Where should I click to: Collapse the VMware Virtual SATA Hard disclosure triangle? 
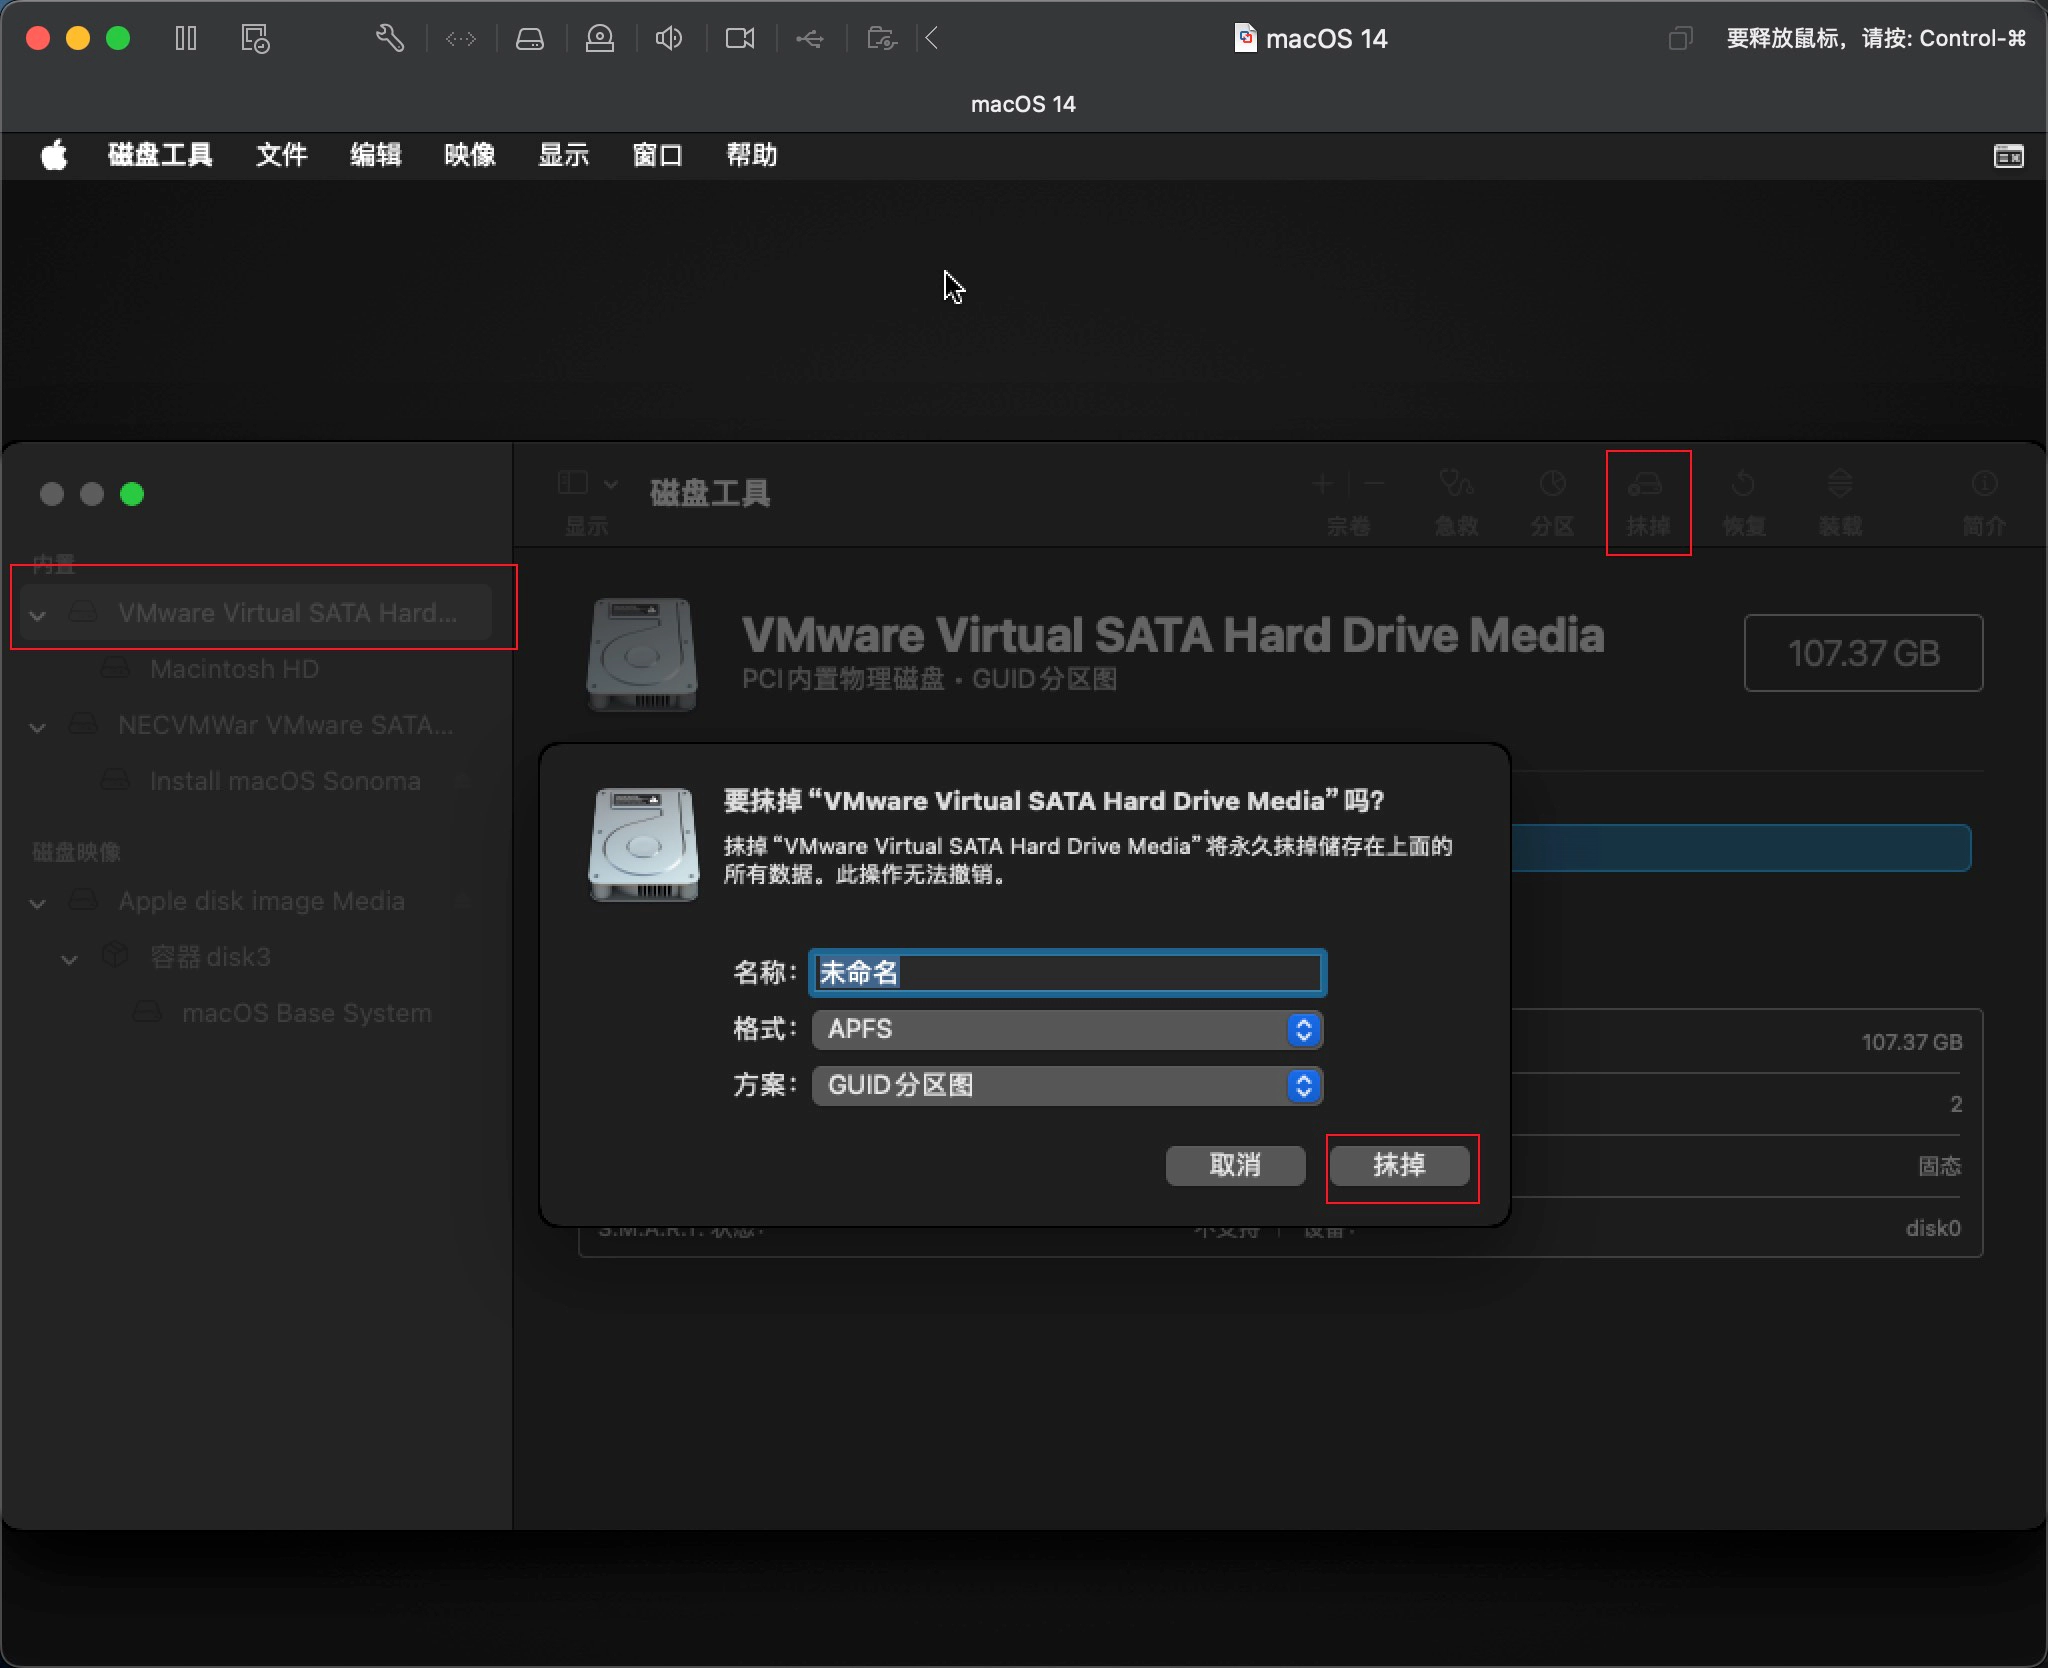pyautogui.click(x=37, y=614)
